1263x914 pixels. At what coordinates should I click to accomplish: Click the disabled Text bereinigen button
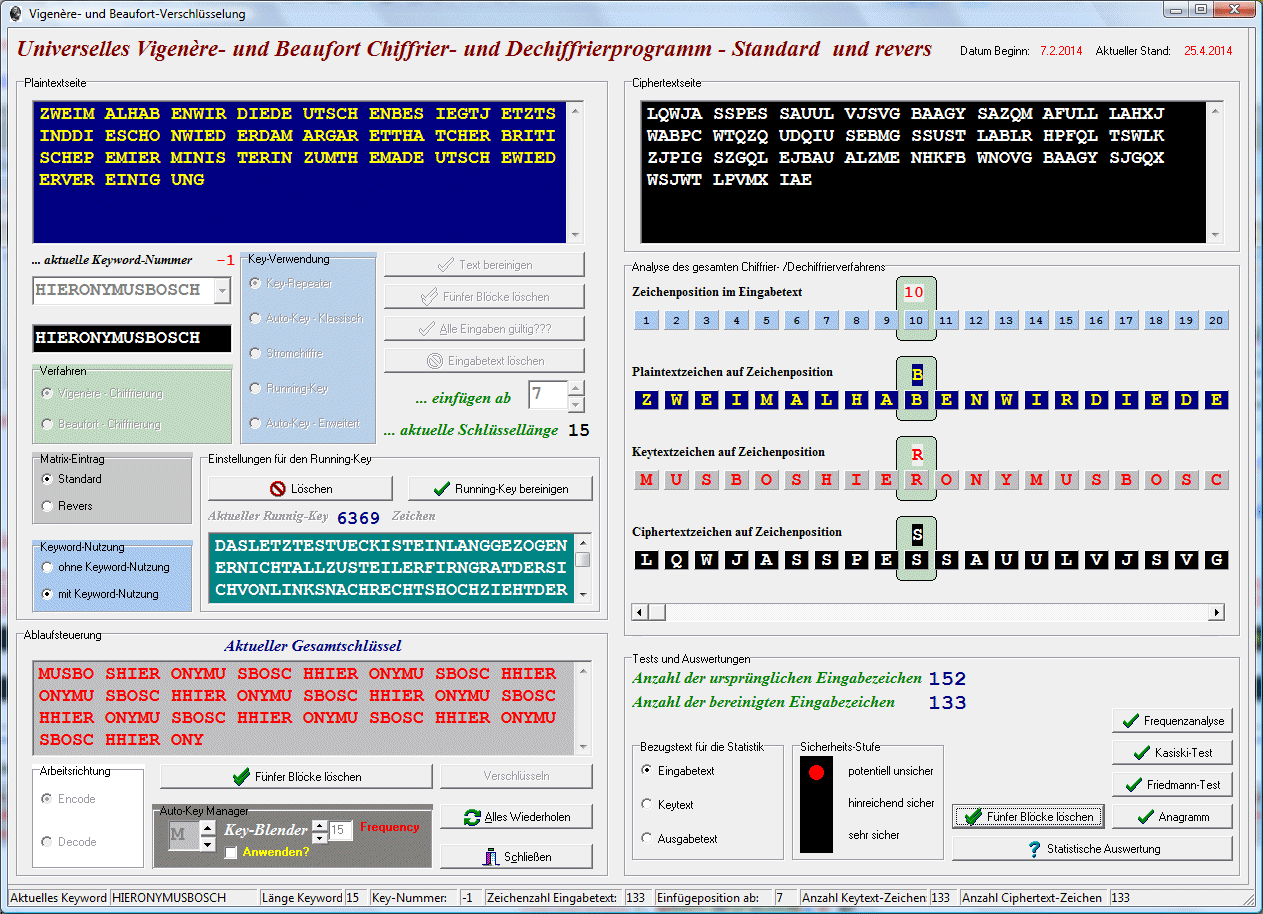484,265
